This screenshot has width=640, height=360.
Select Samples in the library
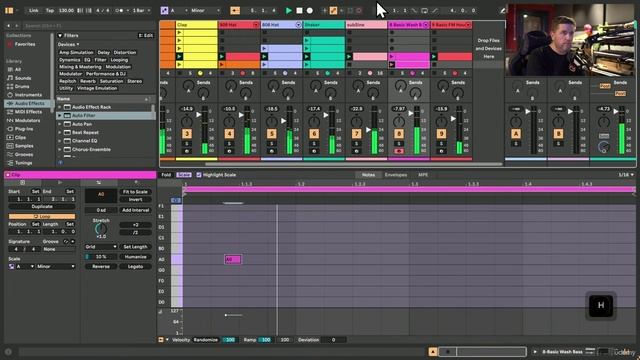[24, 146]
